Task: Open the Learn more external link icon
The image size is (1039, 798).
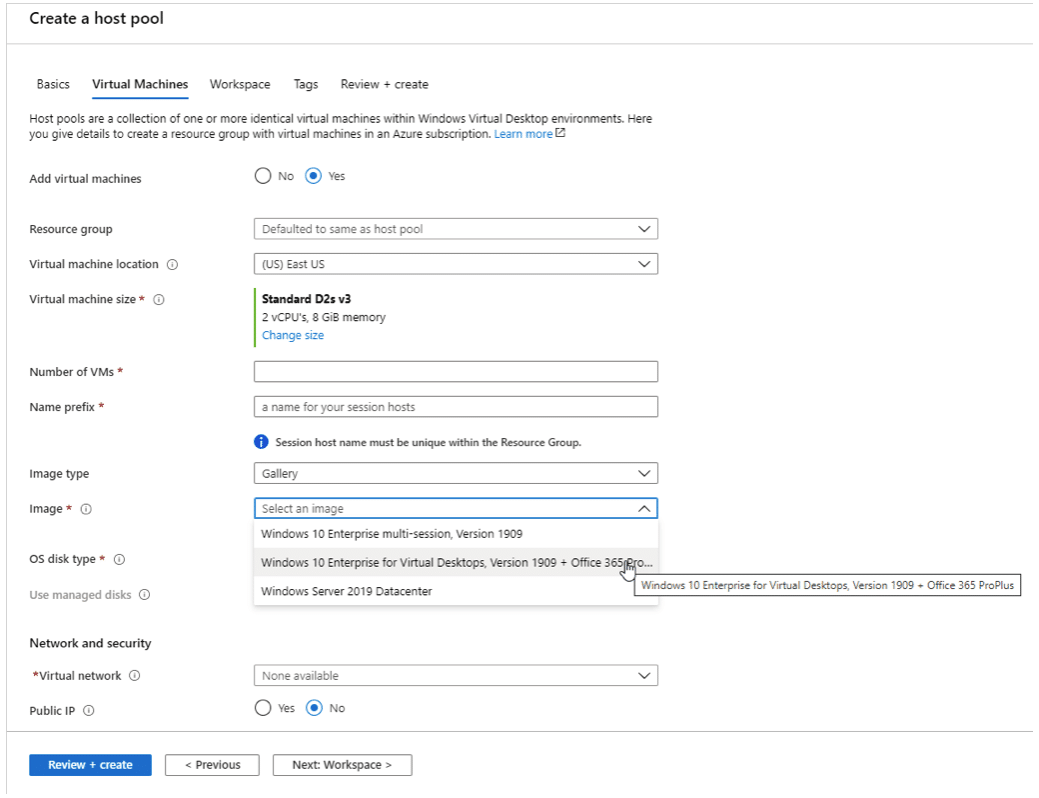Action: pyautogui.click(x=561, y=133)
